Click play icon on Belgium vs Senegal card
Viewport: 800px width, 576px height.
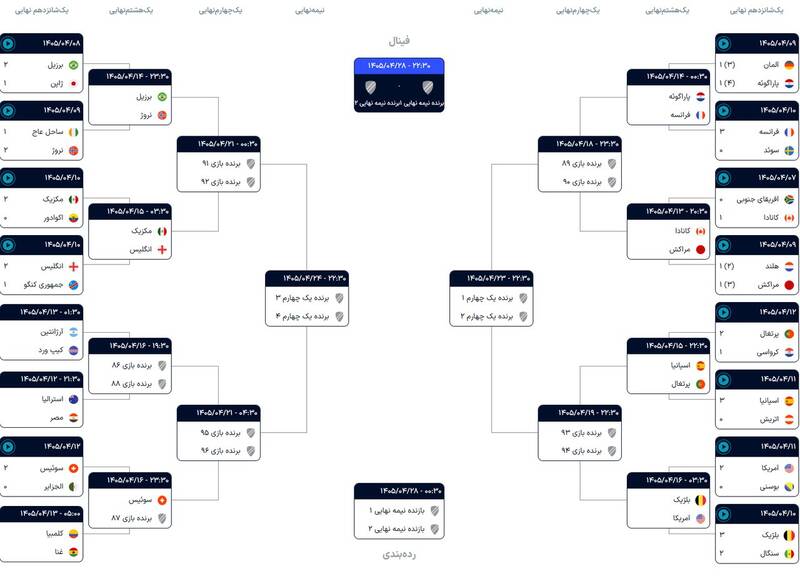[723, 514]
